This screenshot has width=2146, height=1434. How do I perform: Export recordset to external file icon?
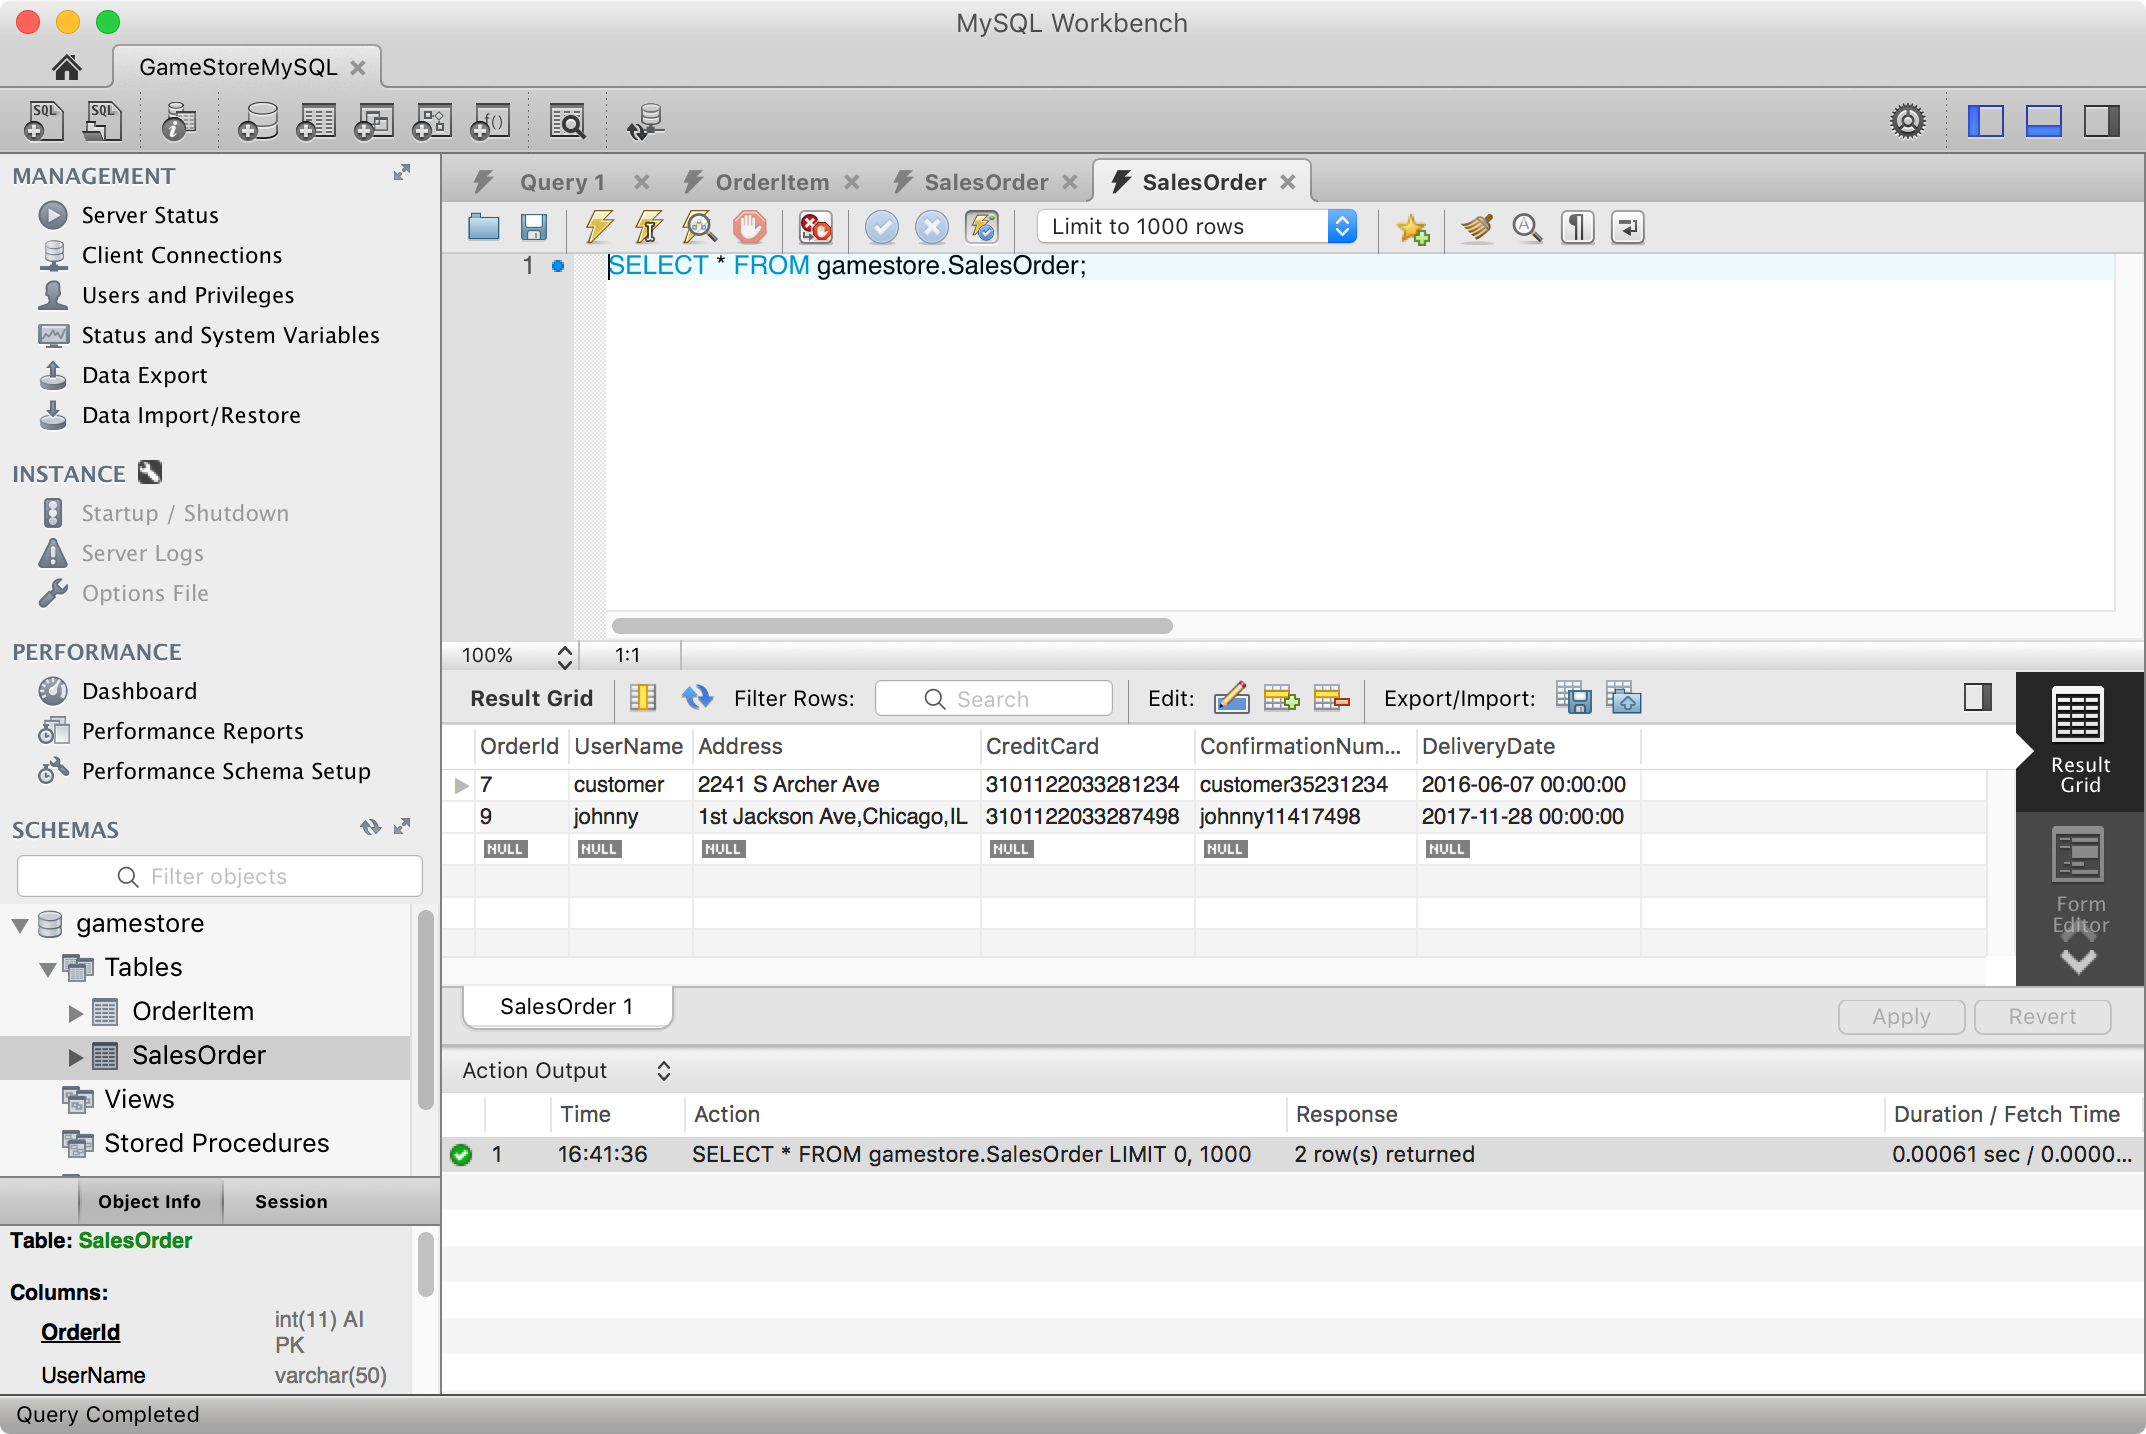pos(1574,697)
